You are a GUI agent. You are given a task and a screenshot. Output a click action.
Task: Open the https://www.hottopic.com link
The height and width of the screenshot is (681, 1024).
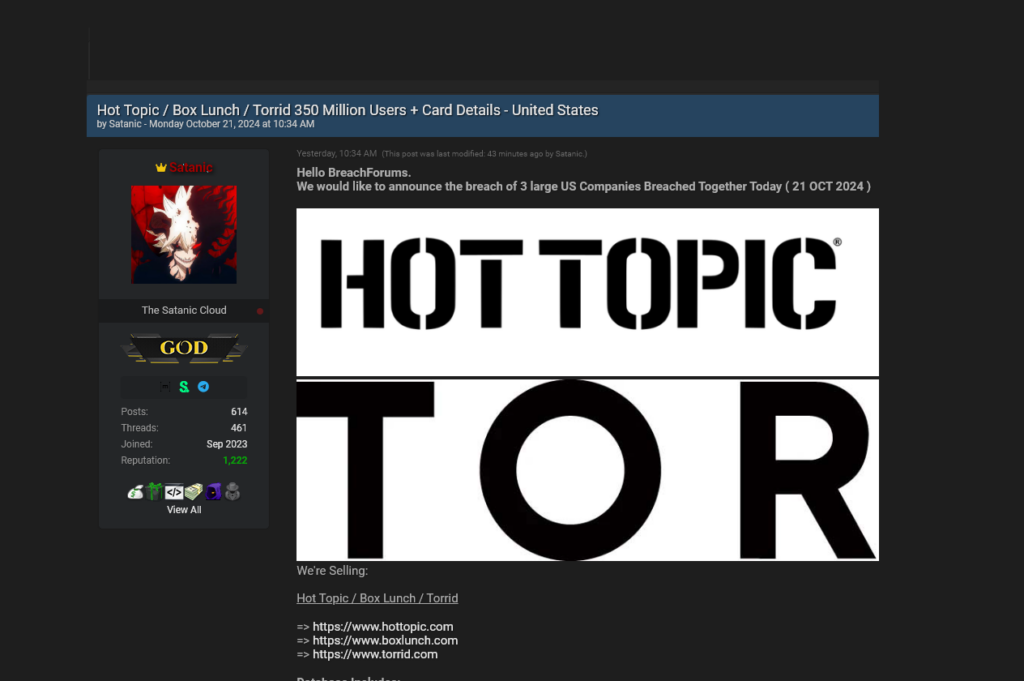tap(383, 627)
